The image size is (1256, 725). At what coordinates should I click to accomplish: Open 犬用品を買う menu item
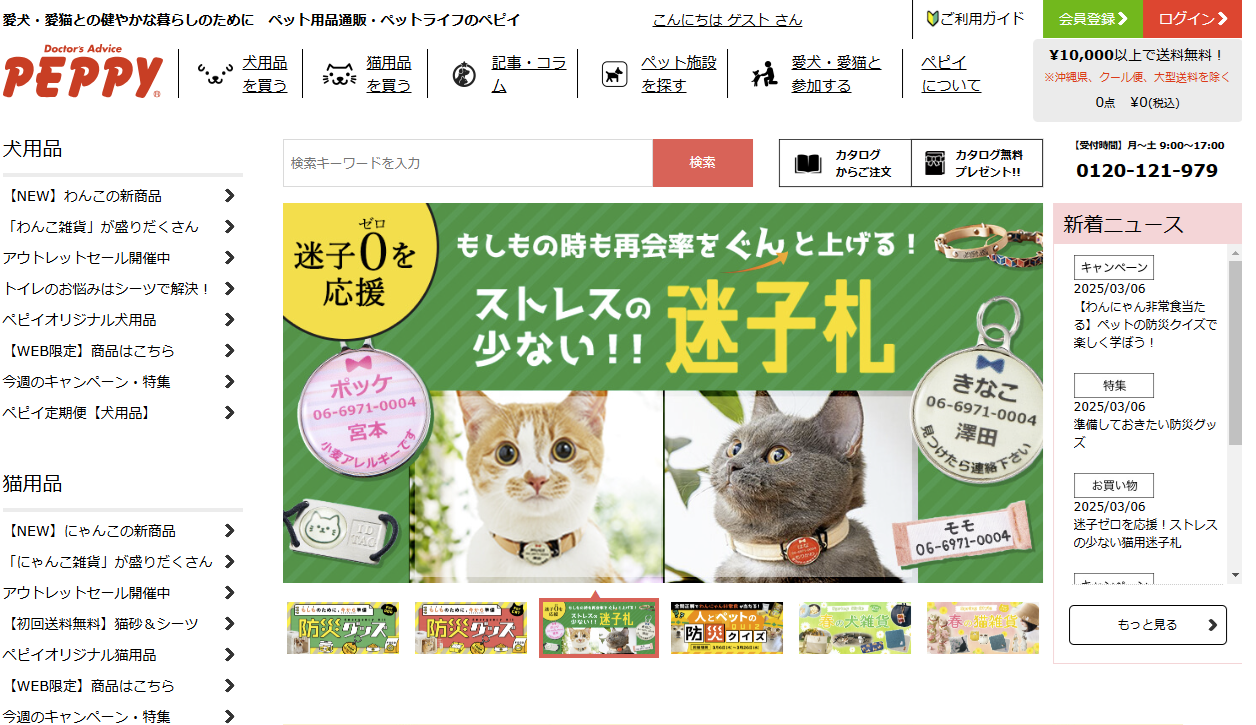coord(264,74)
